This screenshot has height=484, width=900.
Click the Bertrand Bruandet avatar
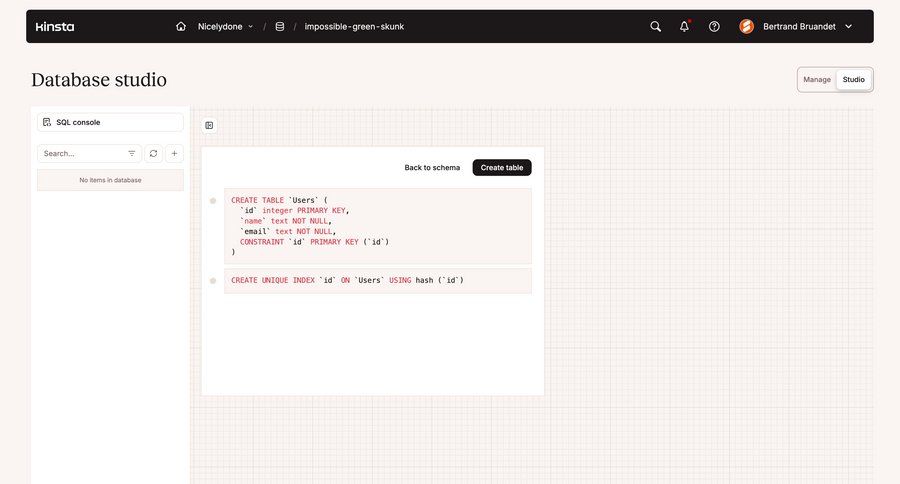[x=747, y=27]
